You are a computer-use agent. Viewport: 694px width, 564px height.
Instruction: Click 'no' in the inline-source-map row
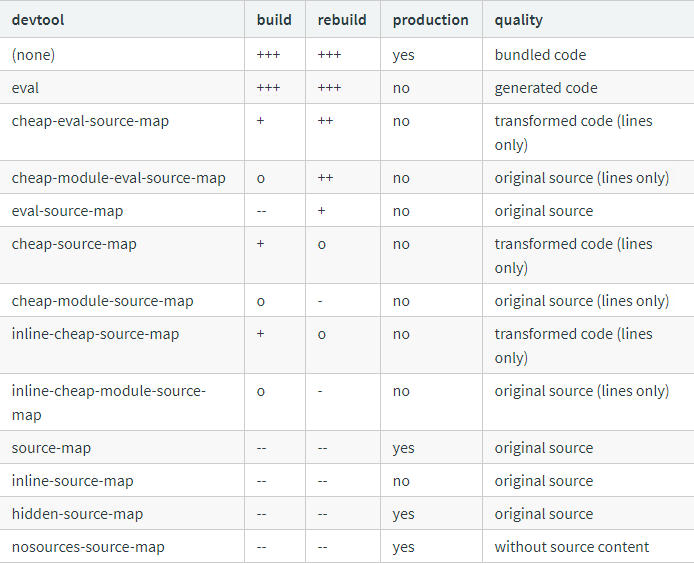pyautogui.click(x=401, y=481)
